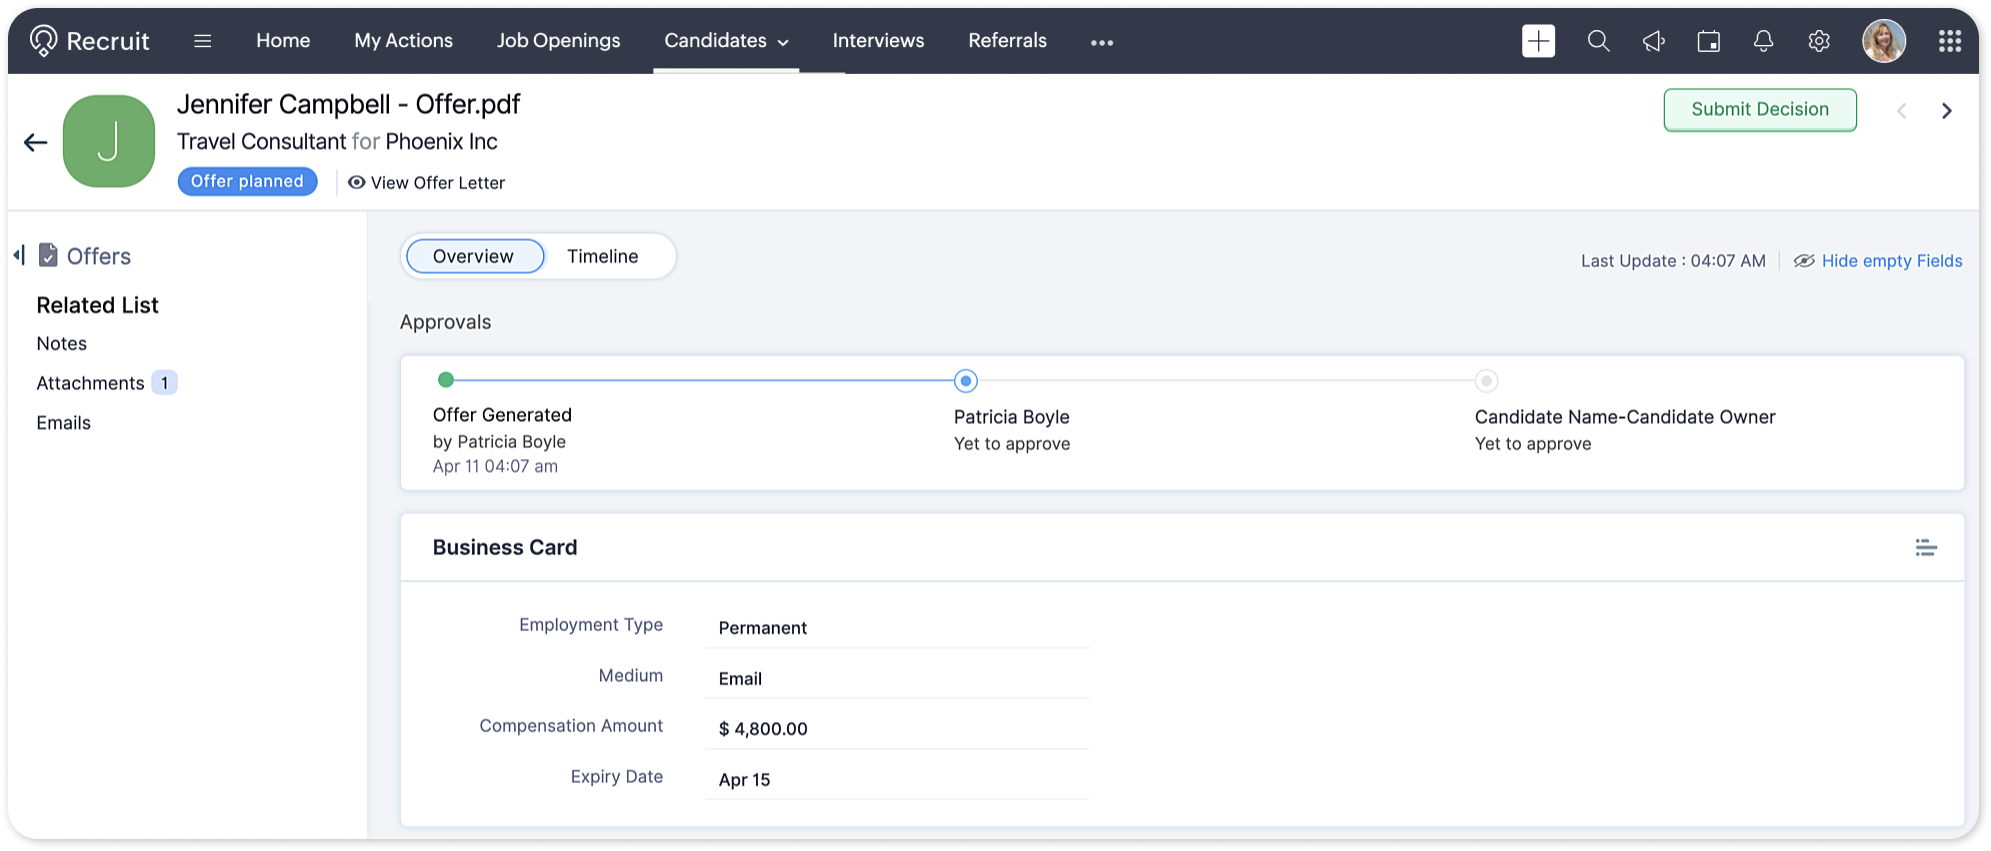Click the plus quick-create icon

point(1538,41)
